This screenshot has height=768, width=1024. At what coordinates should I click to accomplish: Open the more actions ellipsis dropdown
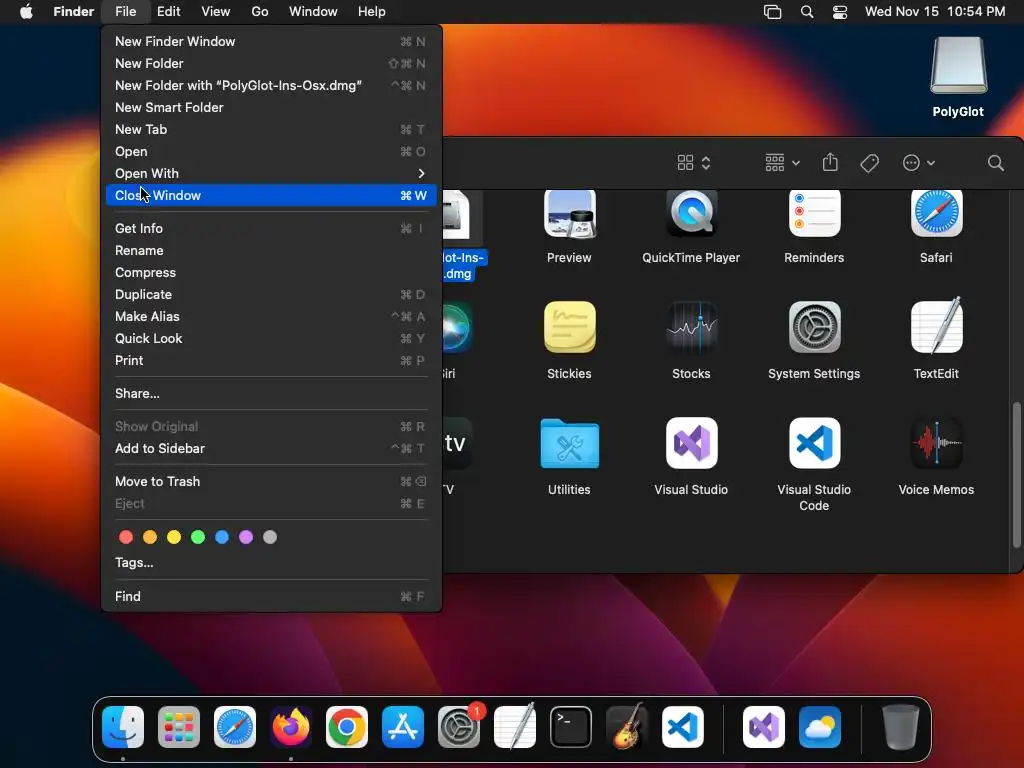point(918,163)
